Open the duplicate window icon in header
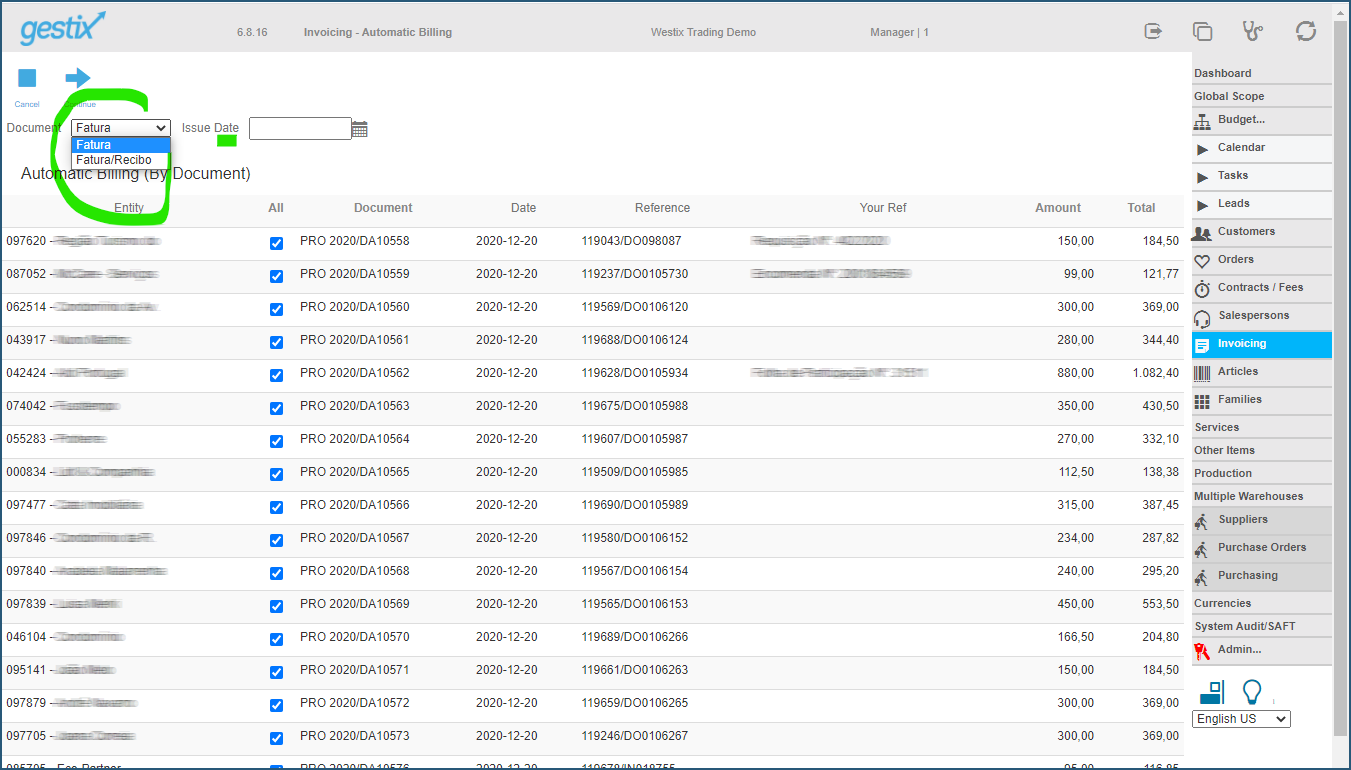1351x770 pixels. (x=1203, y=31)
